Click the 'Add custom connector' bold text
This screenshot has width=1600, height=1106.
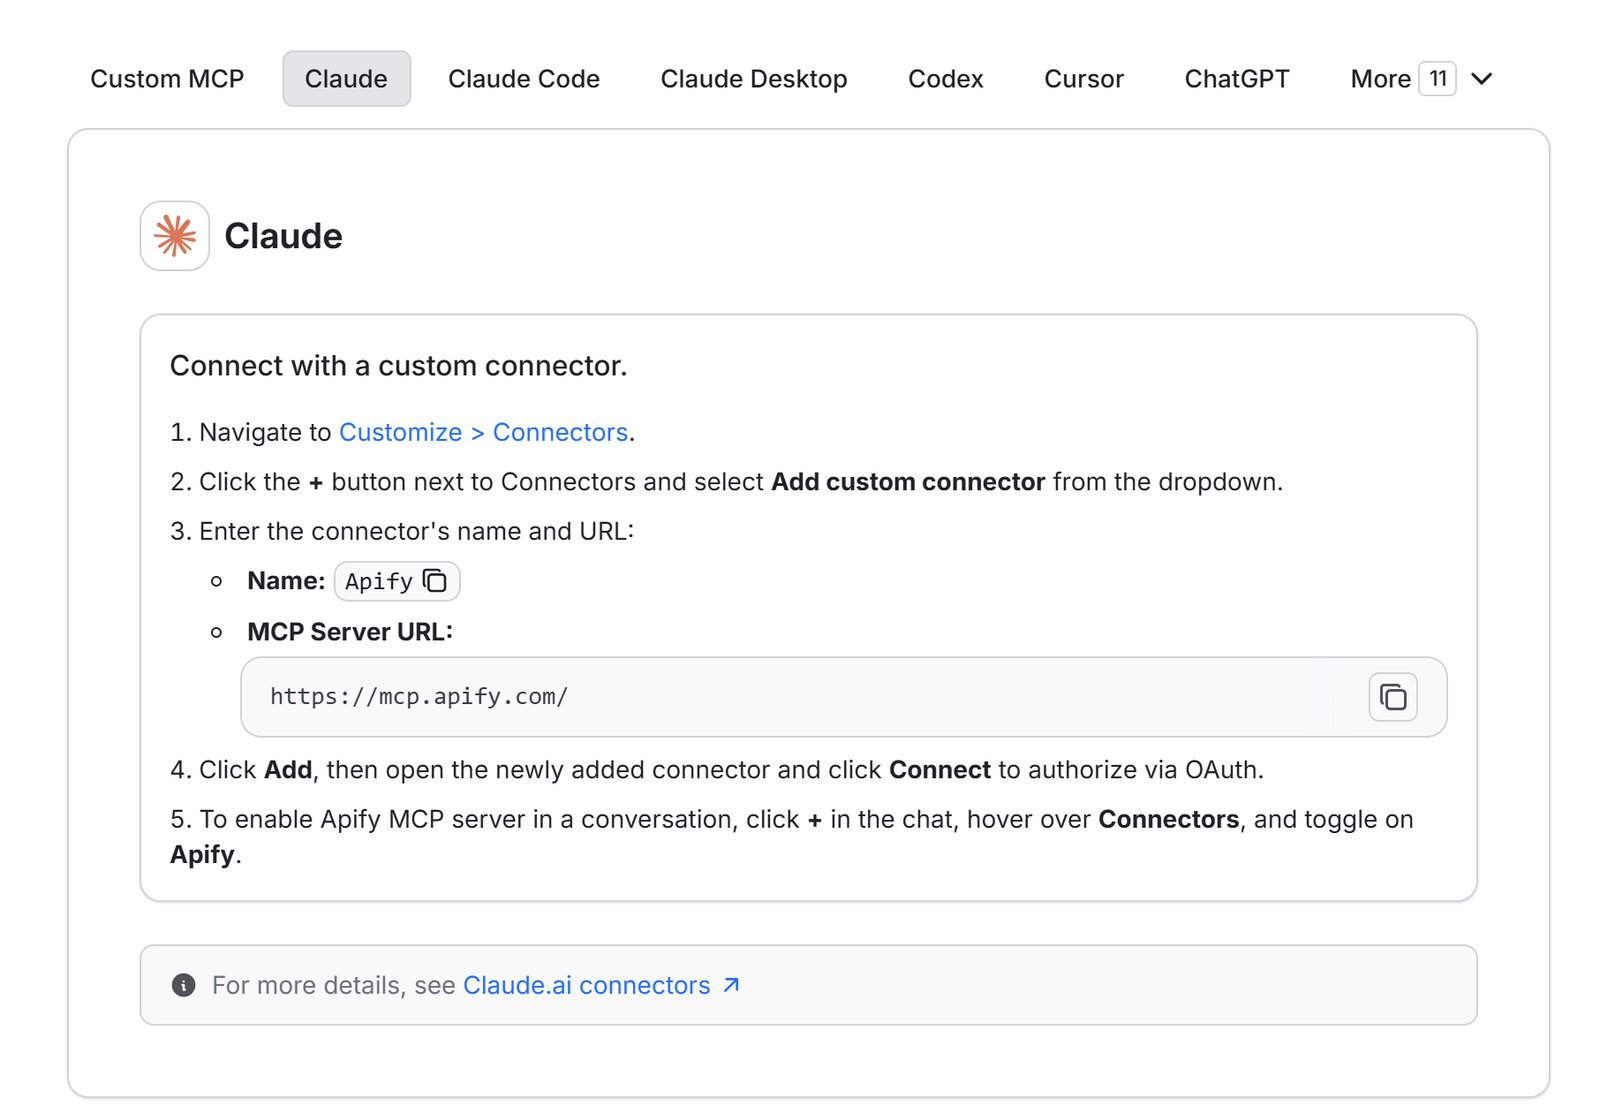coord(908,482)
